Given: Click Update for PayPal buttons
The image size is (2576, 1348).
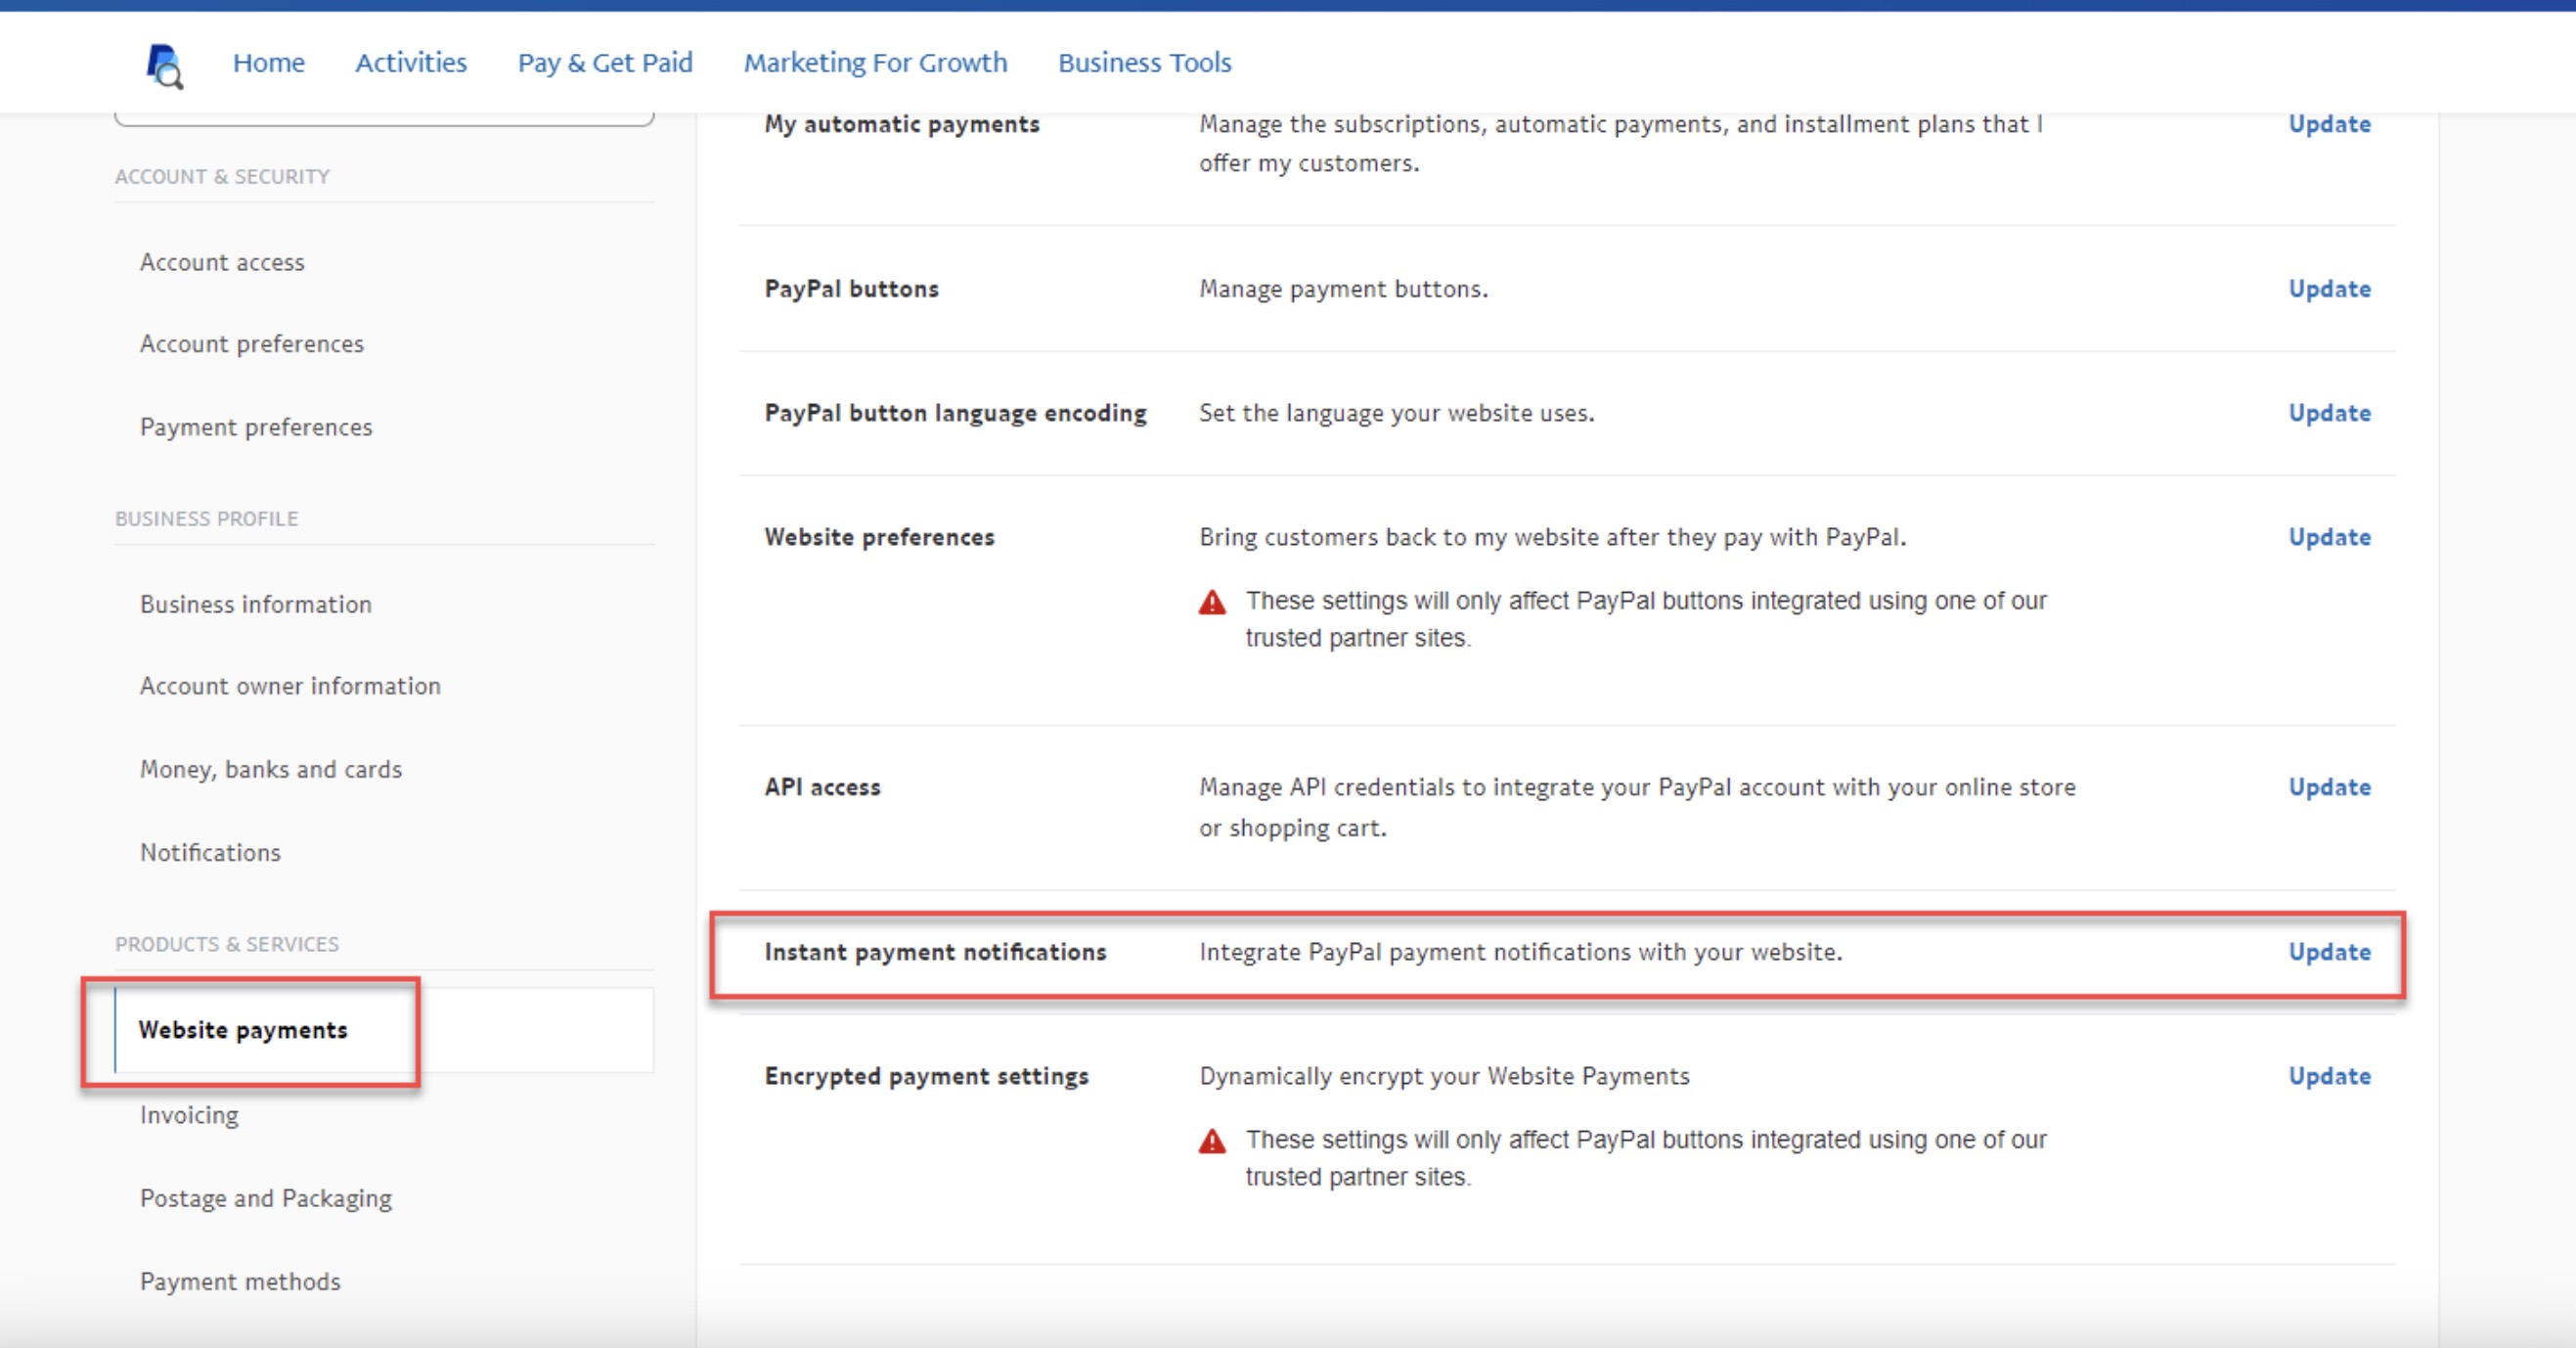Looking at the screenshot, I should click(2330, 289).
